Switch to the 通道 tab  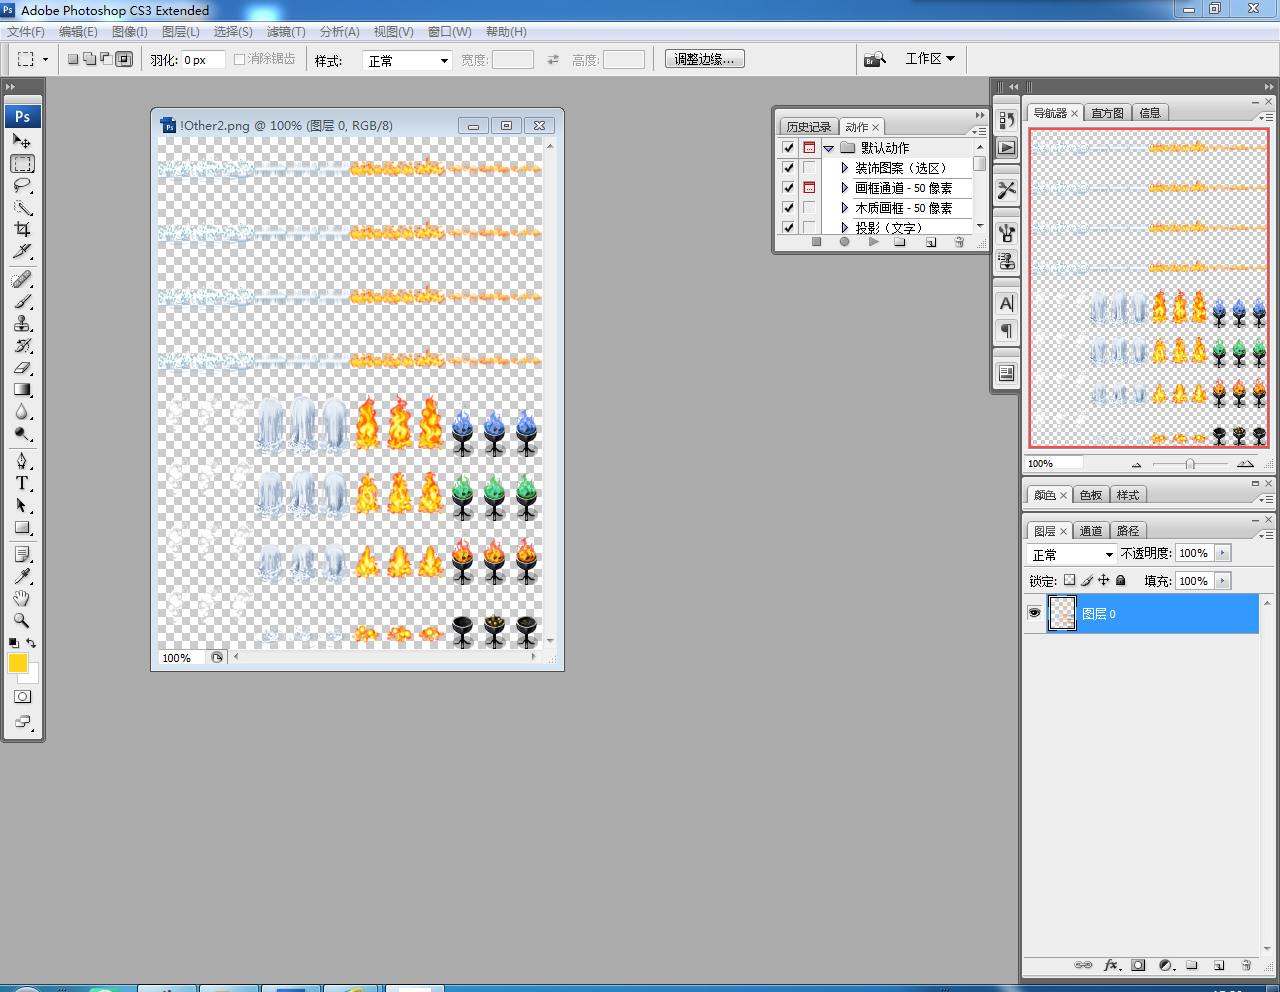[1091, 531]
